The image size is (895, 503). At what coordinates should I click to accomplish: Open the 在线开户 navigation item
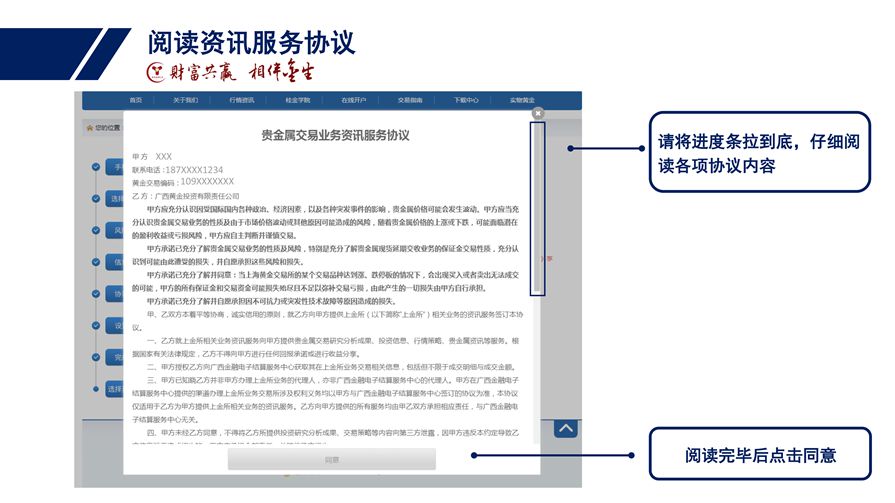tap(353, 100)
